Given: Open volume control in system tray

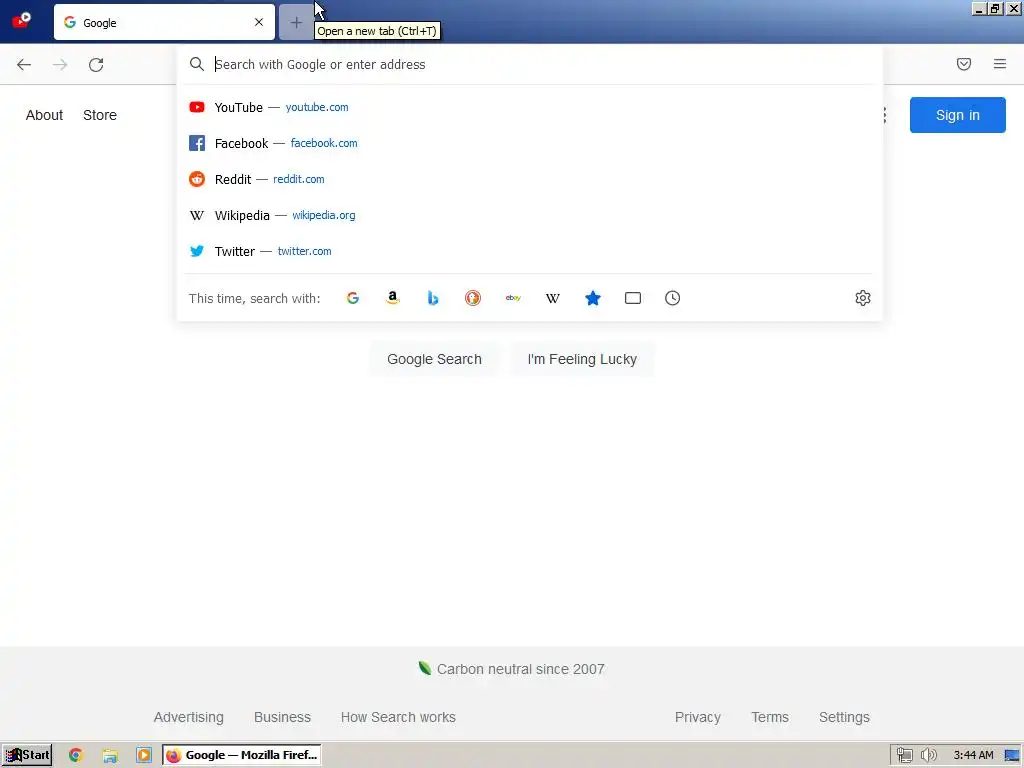Looking at the screenshot, I should tap(929, 756).
